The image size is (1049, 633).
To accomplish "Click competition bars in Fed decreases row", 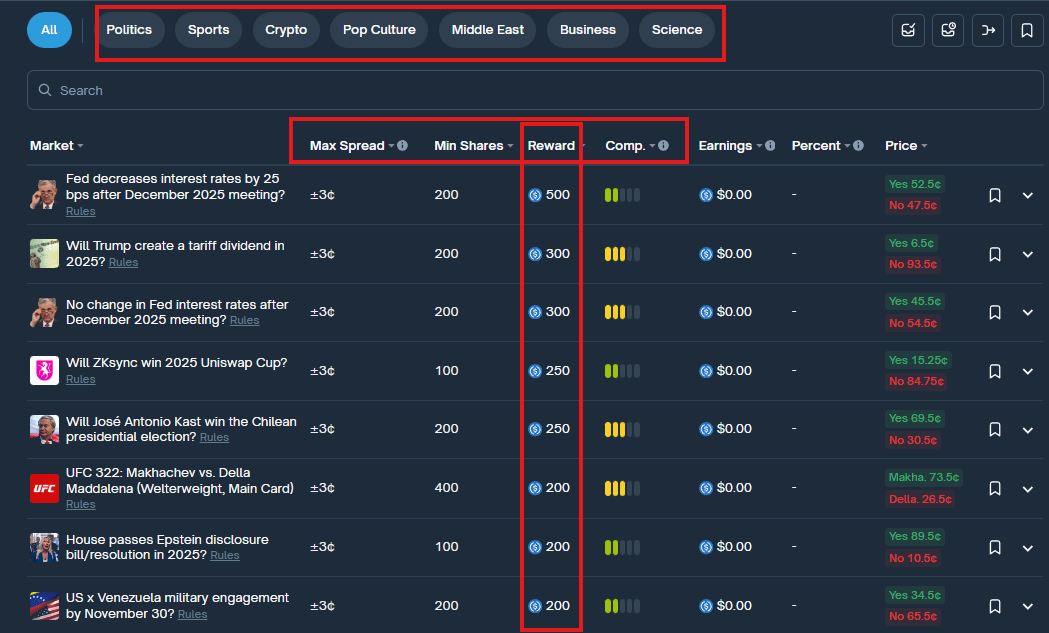I will coord(622,195).
